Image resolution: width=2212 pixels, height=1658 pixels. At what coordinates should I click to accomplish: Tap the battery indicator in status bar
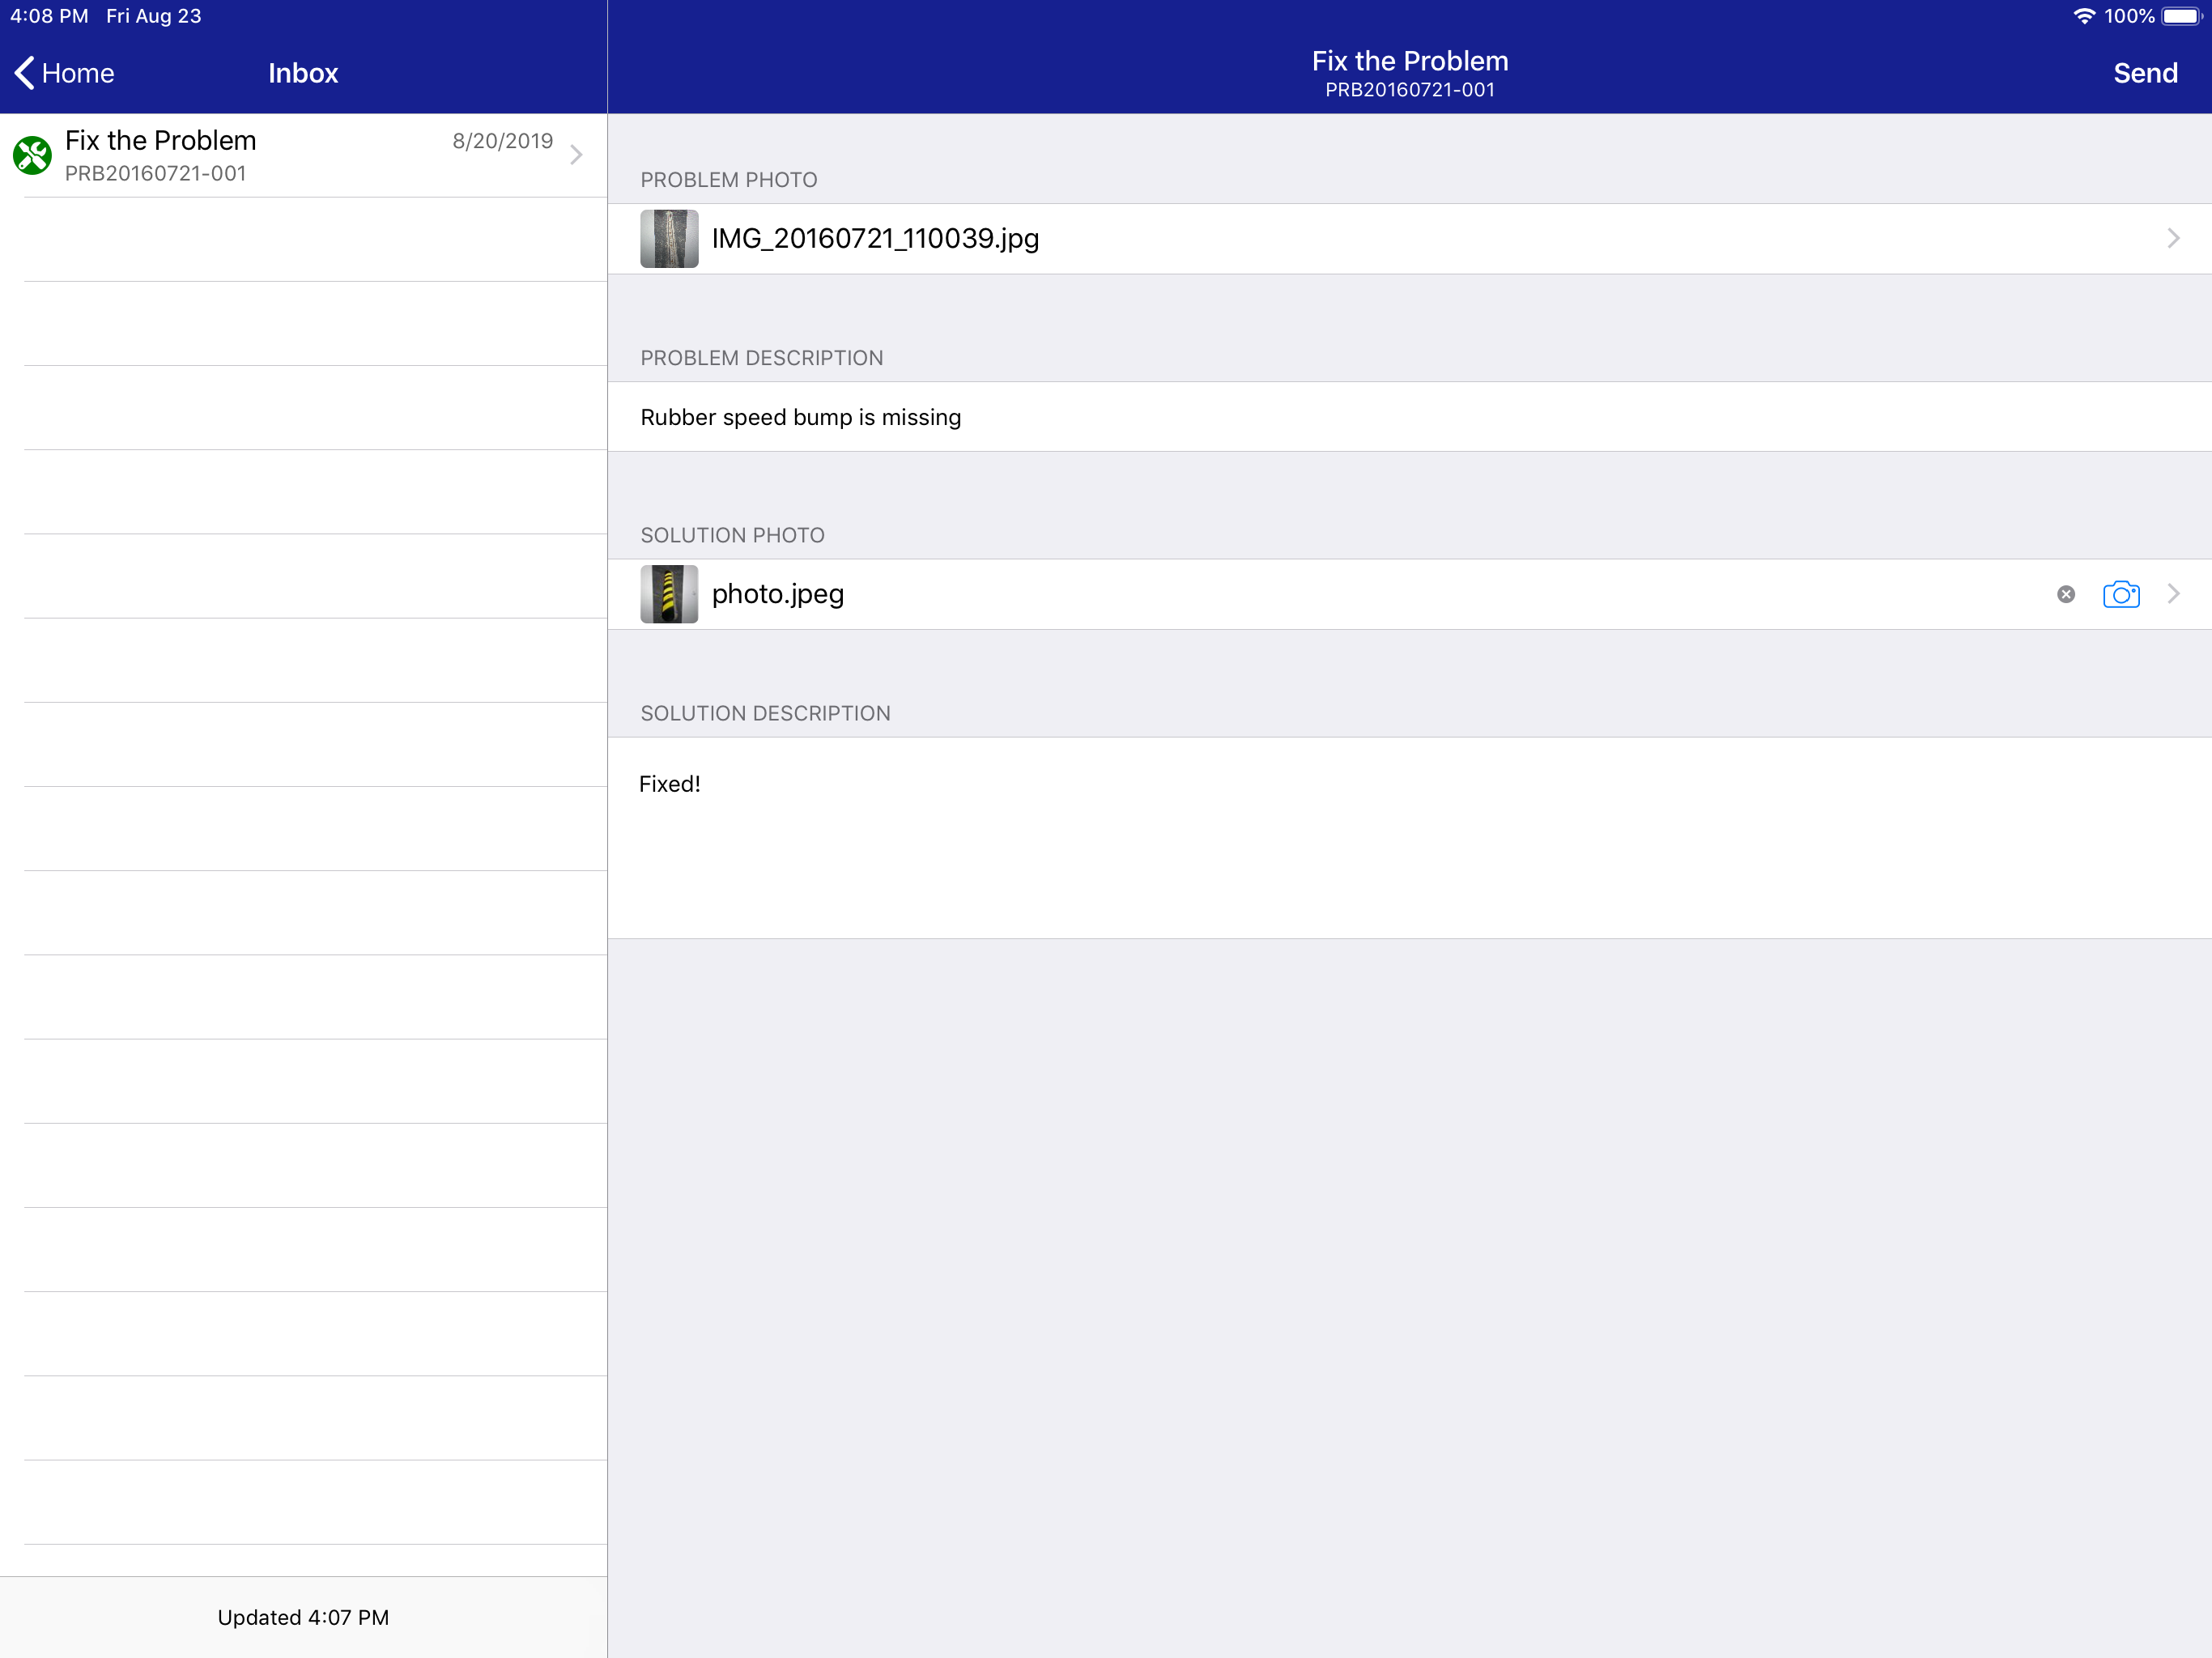click(x=2180, y=16)
